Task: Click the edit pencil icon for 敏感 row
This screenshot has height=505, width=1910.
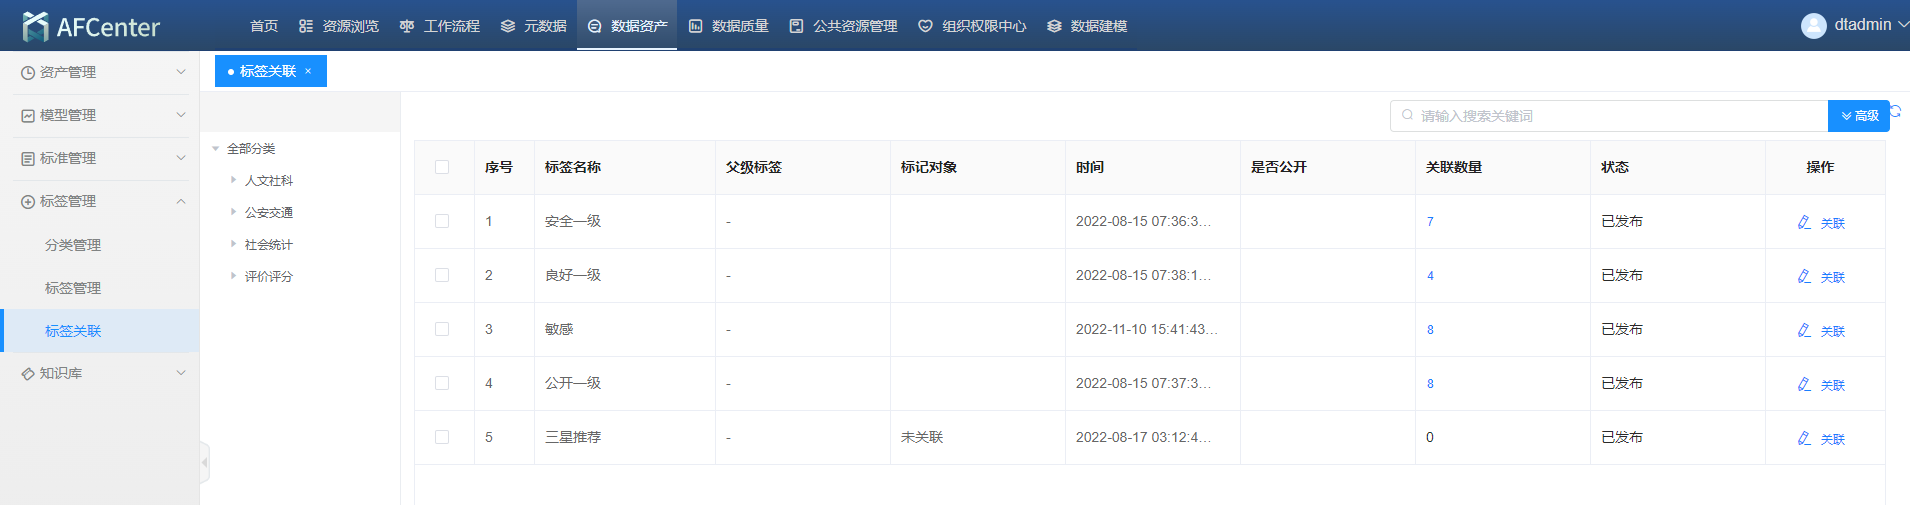Action: 1804,330
